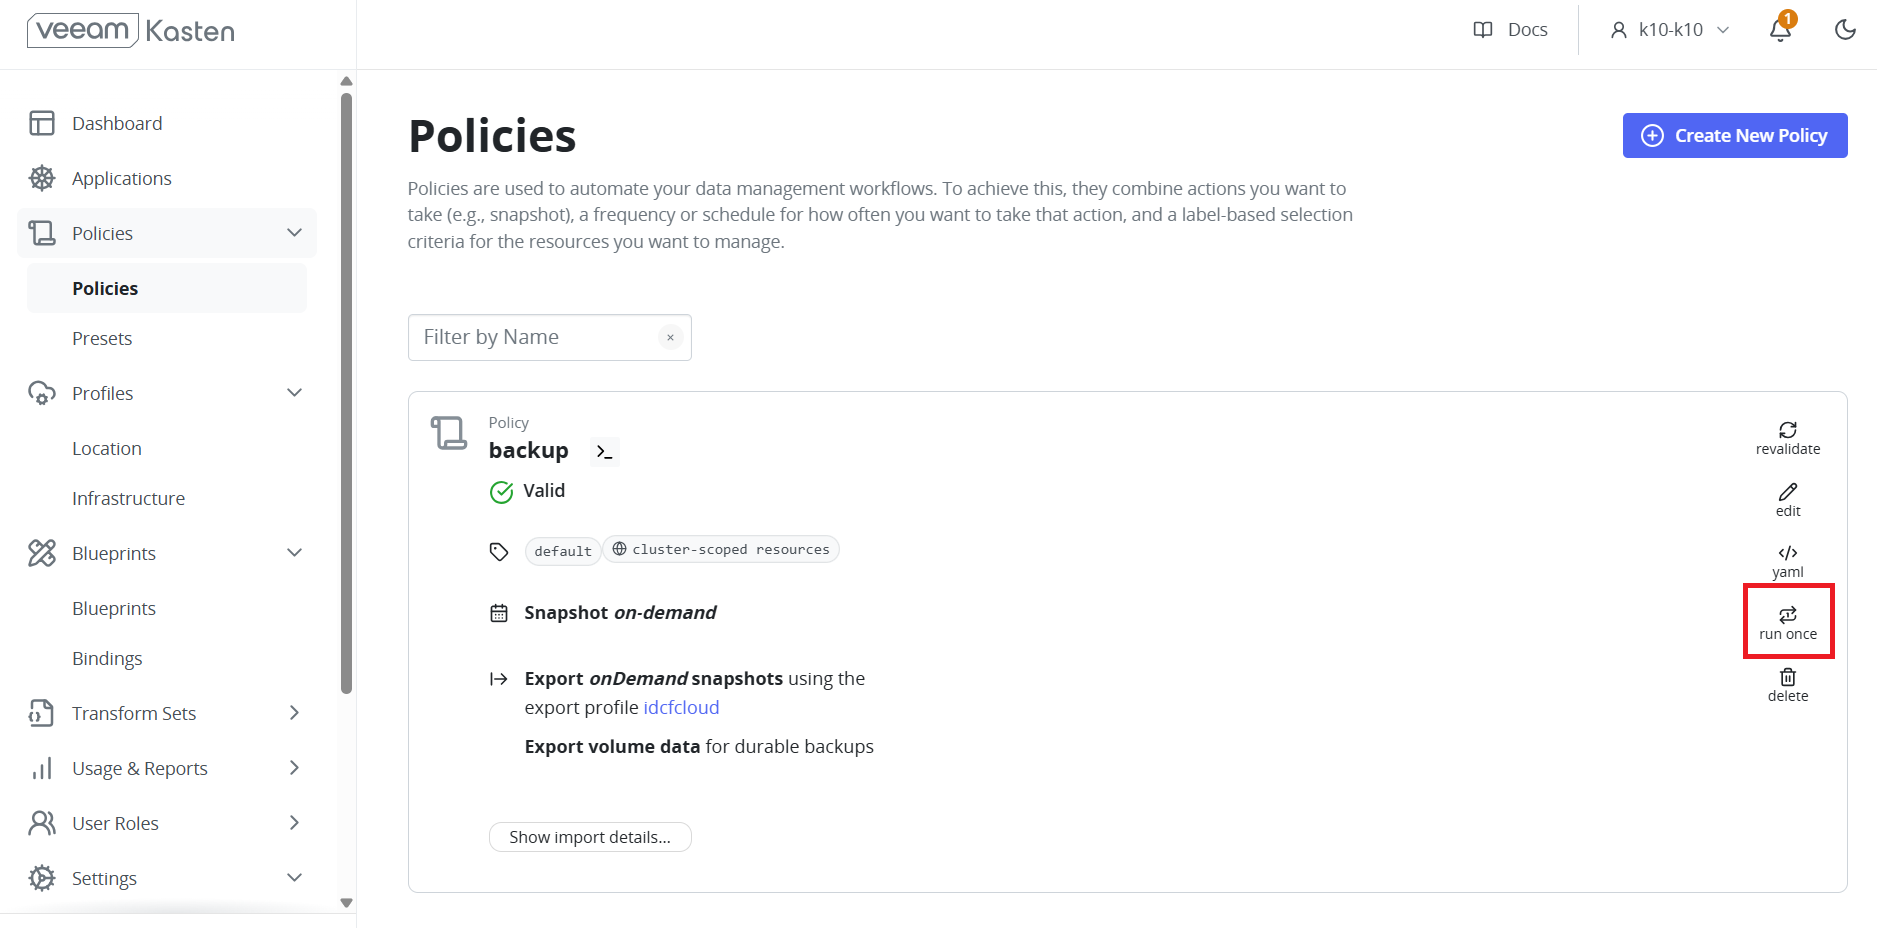Open the terminal icon beside backup
The image size is (1877, 928).
tap(604, 452)
